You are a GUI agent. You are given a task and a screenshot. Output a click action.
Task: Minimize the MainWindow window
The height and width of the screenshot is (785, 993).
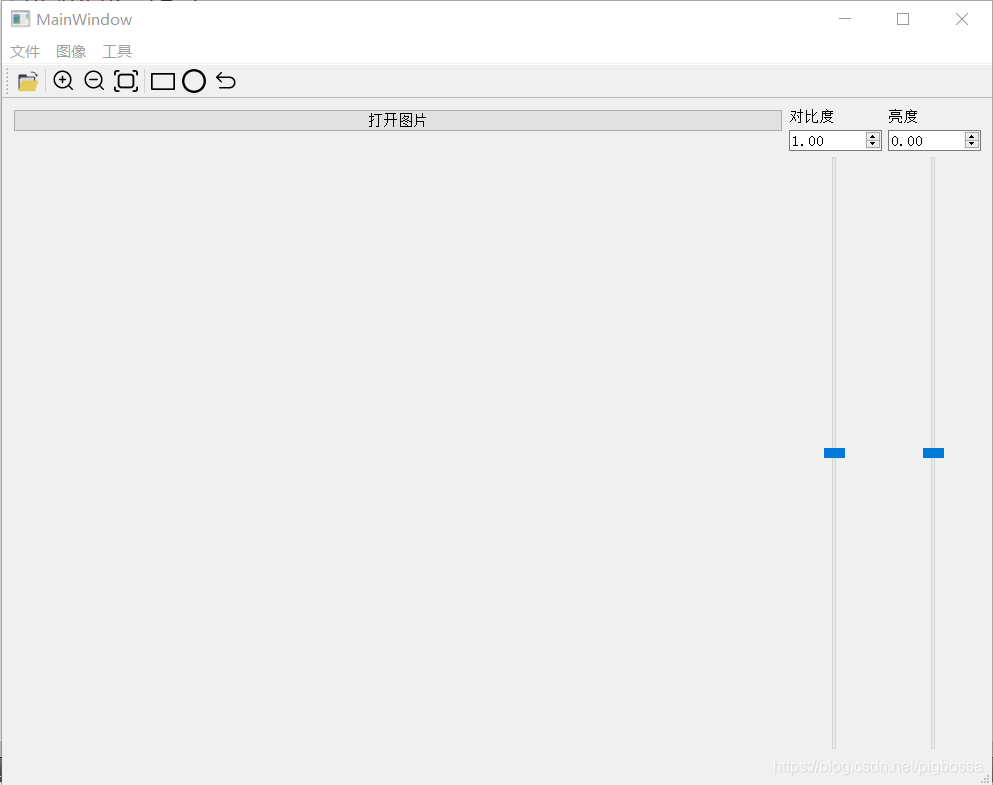[x=845, y=19]
